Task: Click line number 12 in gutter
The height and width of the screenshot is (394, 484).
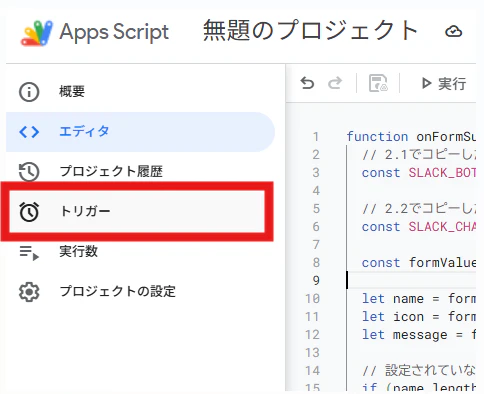Action: pyautogui.click(x=312, y=335)
